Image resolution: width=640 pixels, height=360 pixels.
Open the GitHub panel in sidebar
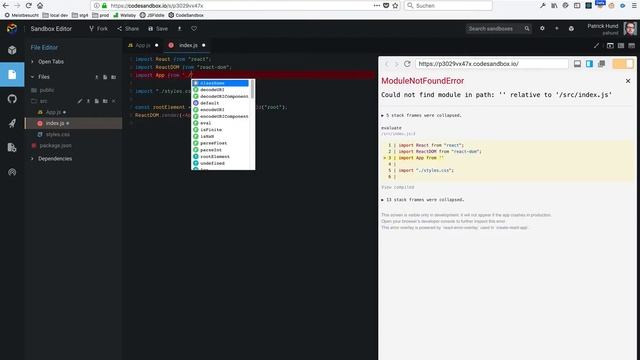pyautogui.click(x=12, y=99)
